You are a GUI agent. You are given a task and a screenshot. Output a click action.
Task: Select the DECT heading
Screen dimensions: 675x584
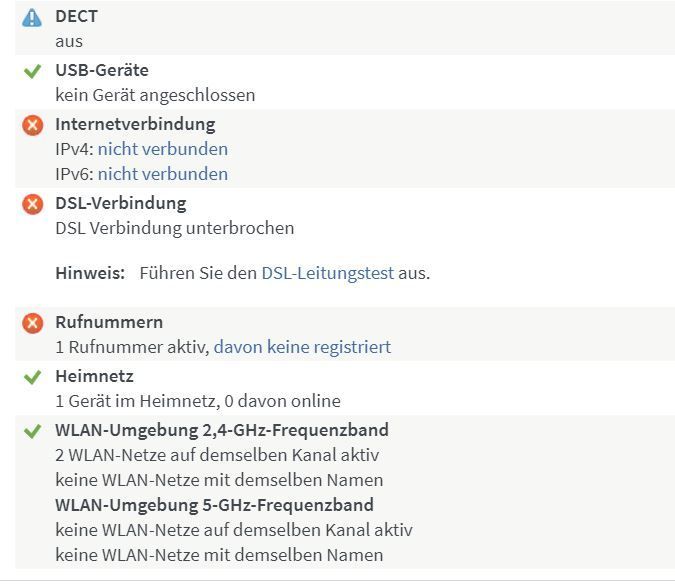(77, 16)
